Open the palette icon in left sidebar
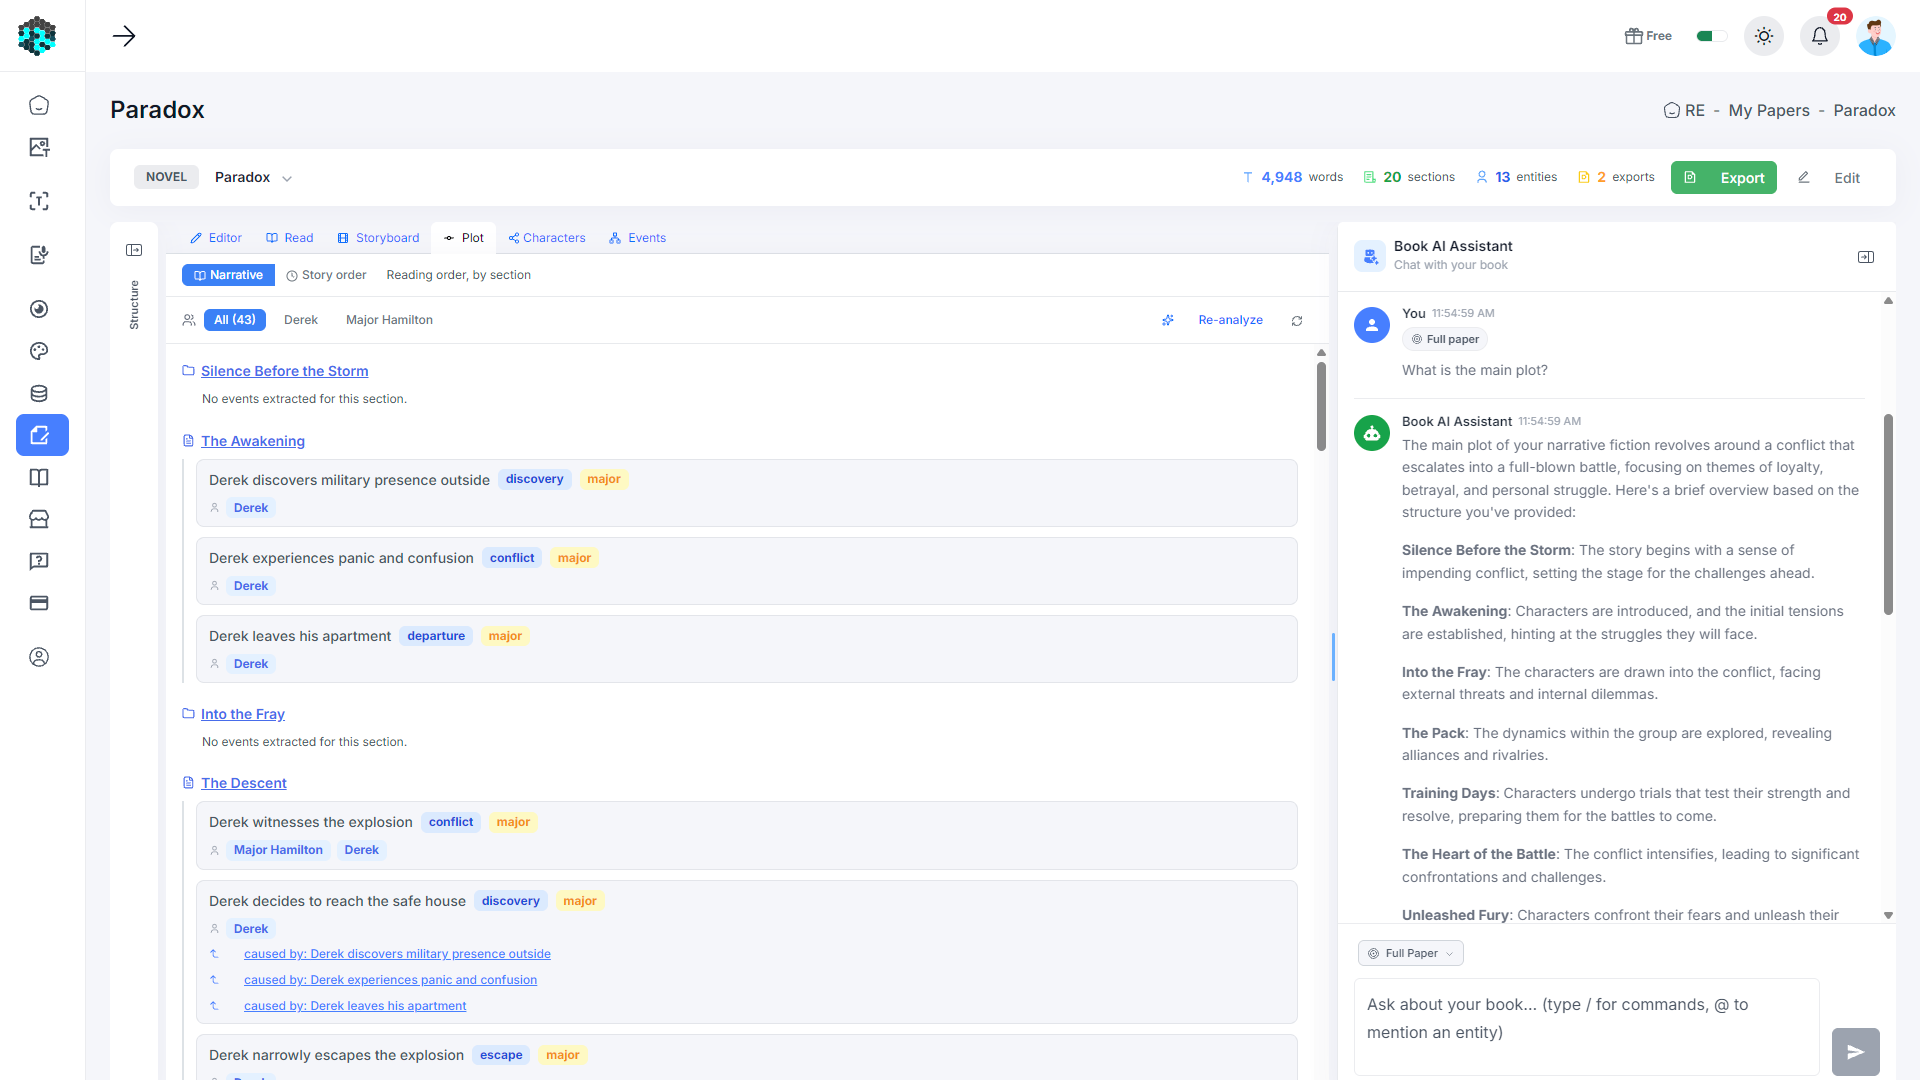 coord(39,351)
